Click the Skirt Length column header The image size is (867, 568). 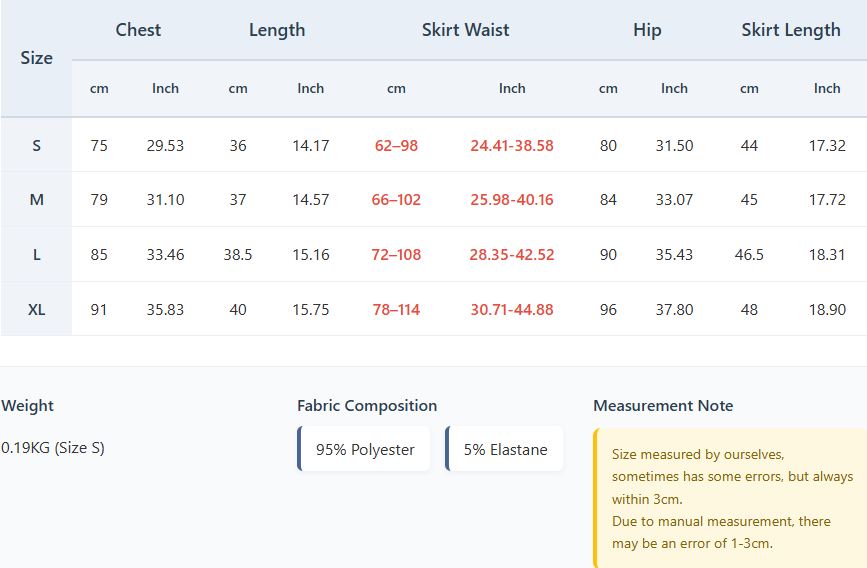click(x=790, y=30)
